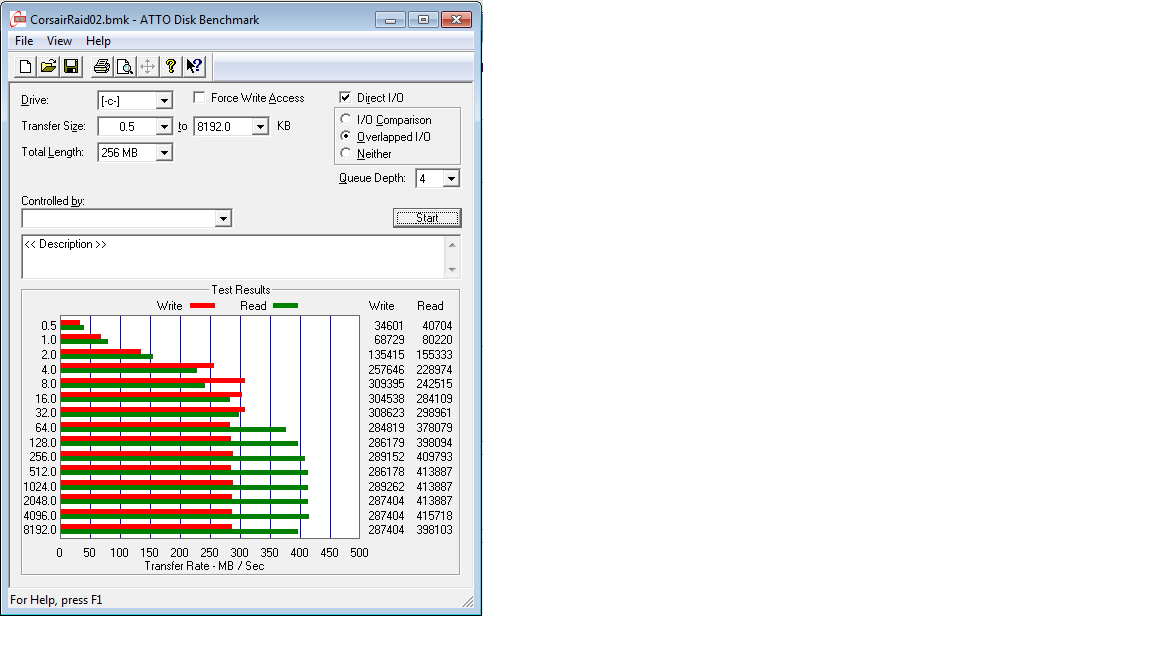Click the window resize grip in status bar
Image resolution: width=1152 pixels, height=648 pixels.
(468, 602)
